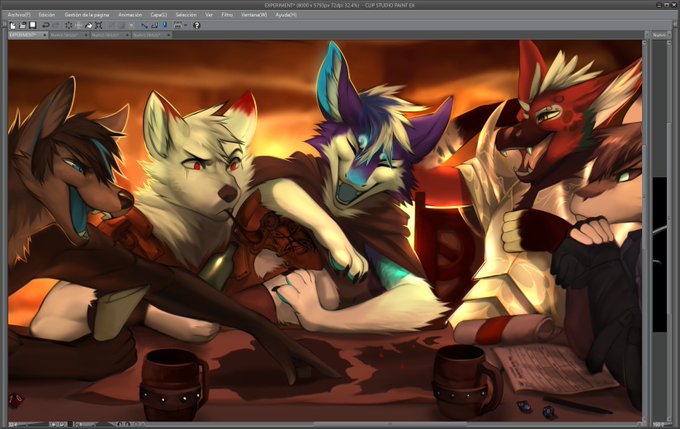Click the Fill bucket toolbar icon

pyautogui.click(x=88, y=26)
